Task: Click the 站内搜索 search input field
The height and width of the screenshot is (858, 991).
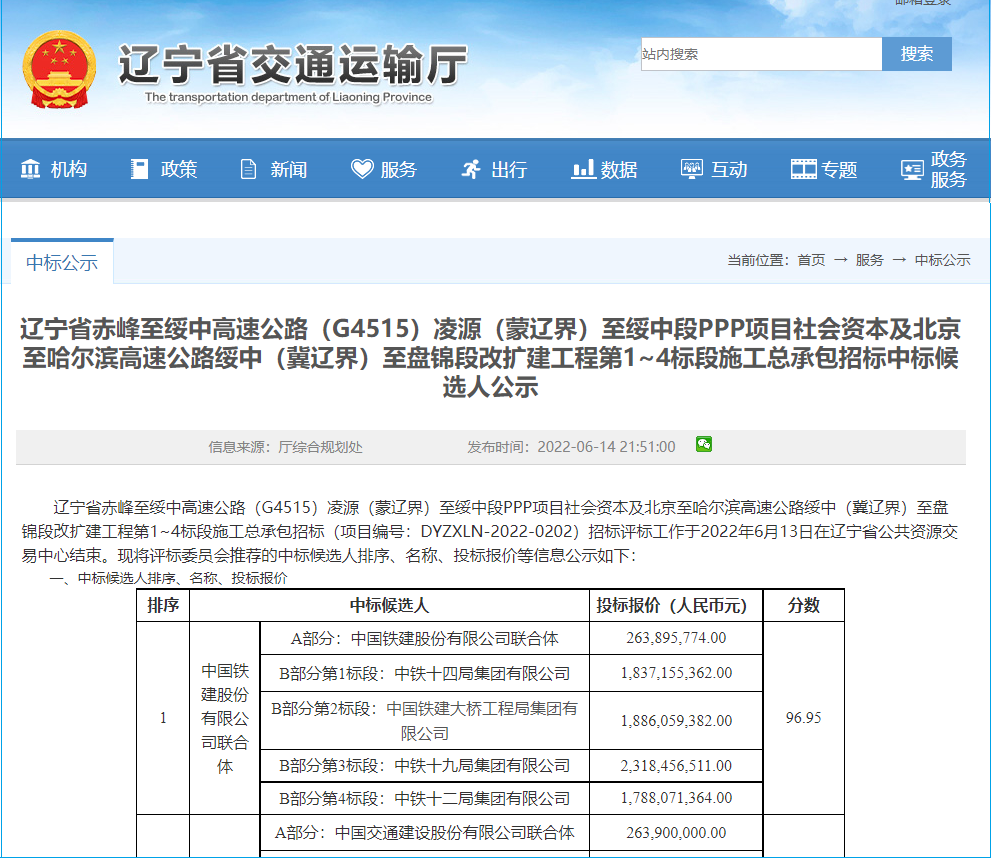Action: pyautogui.click(x=760, y=54)
